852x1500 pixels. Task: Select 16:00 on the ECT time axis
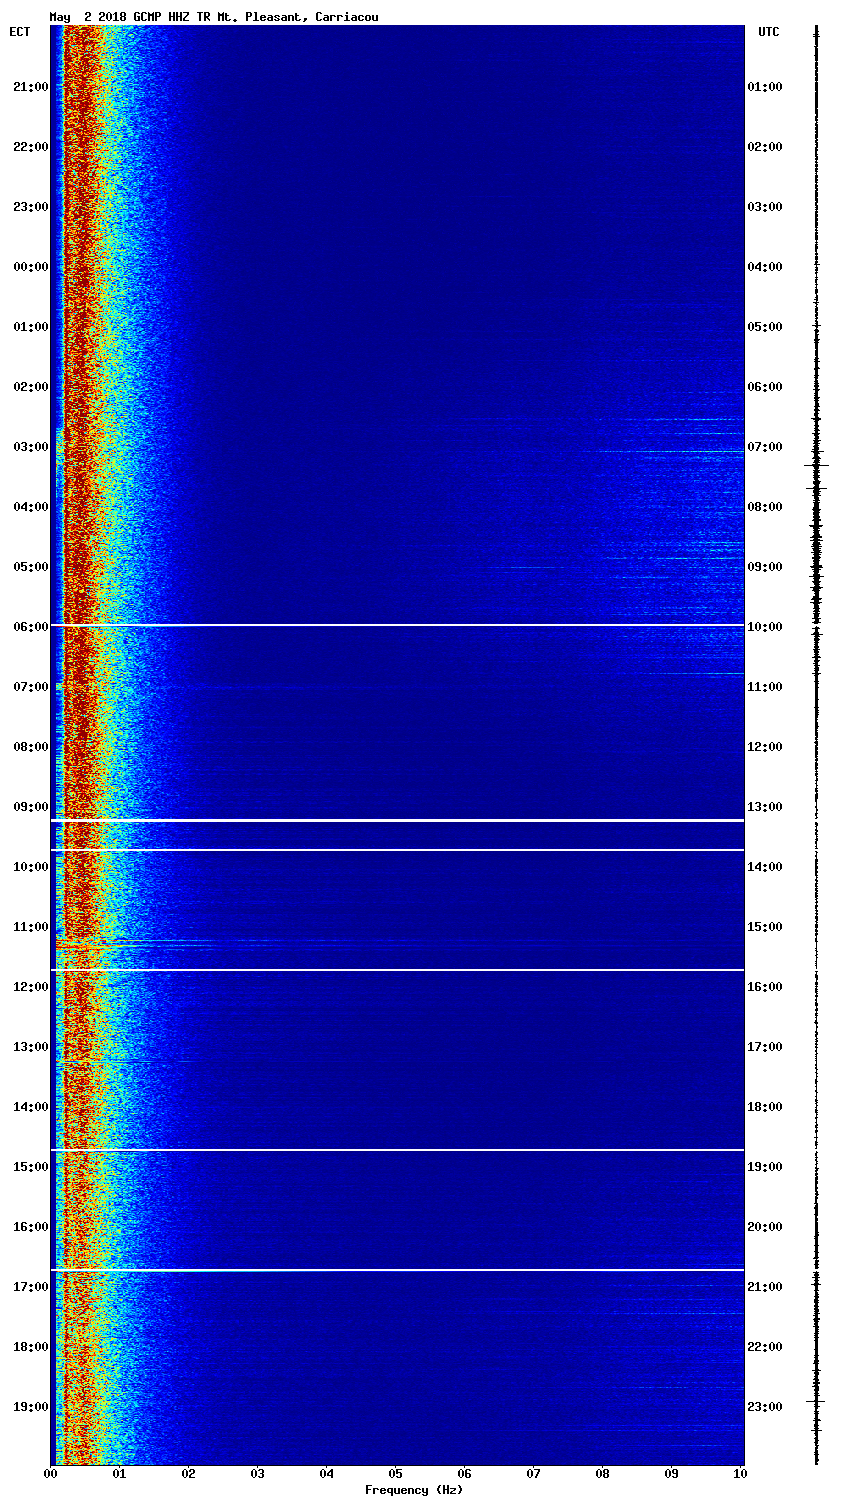coord(30,1227)
